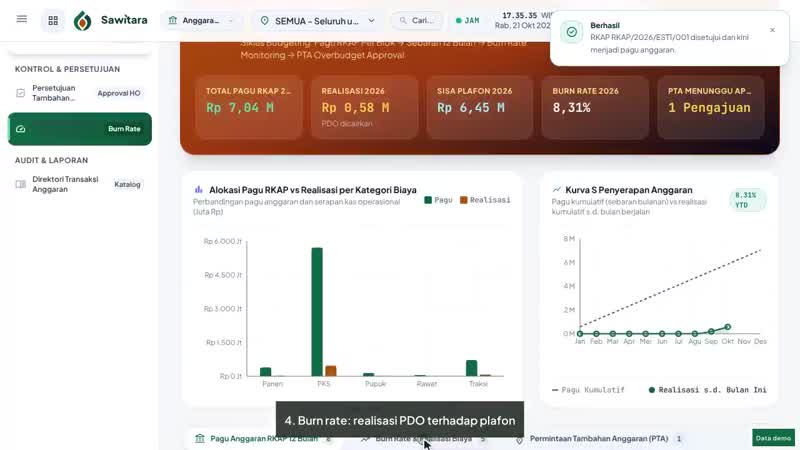
Task: Click the Katalog badge
Action: click(x=127, y=184)
